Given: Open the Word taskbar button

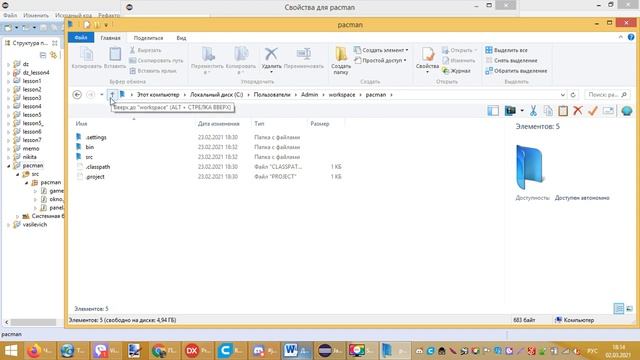Looking at the screenshot, I should tap(296, 351).
